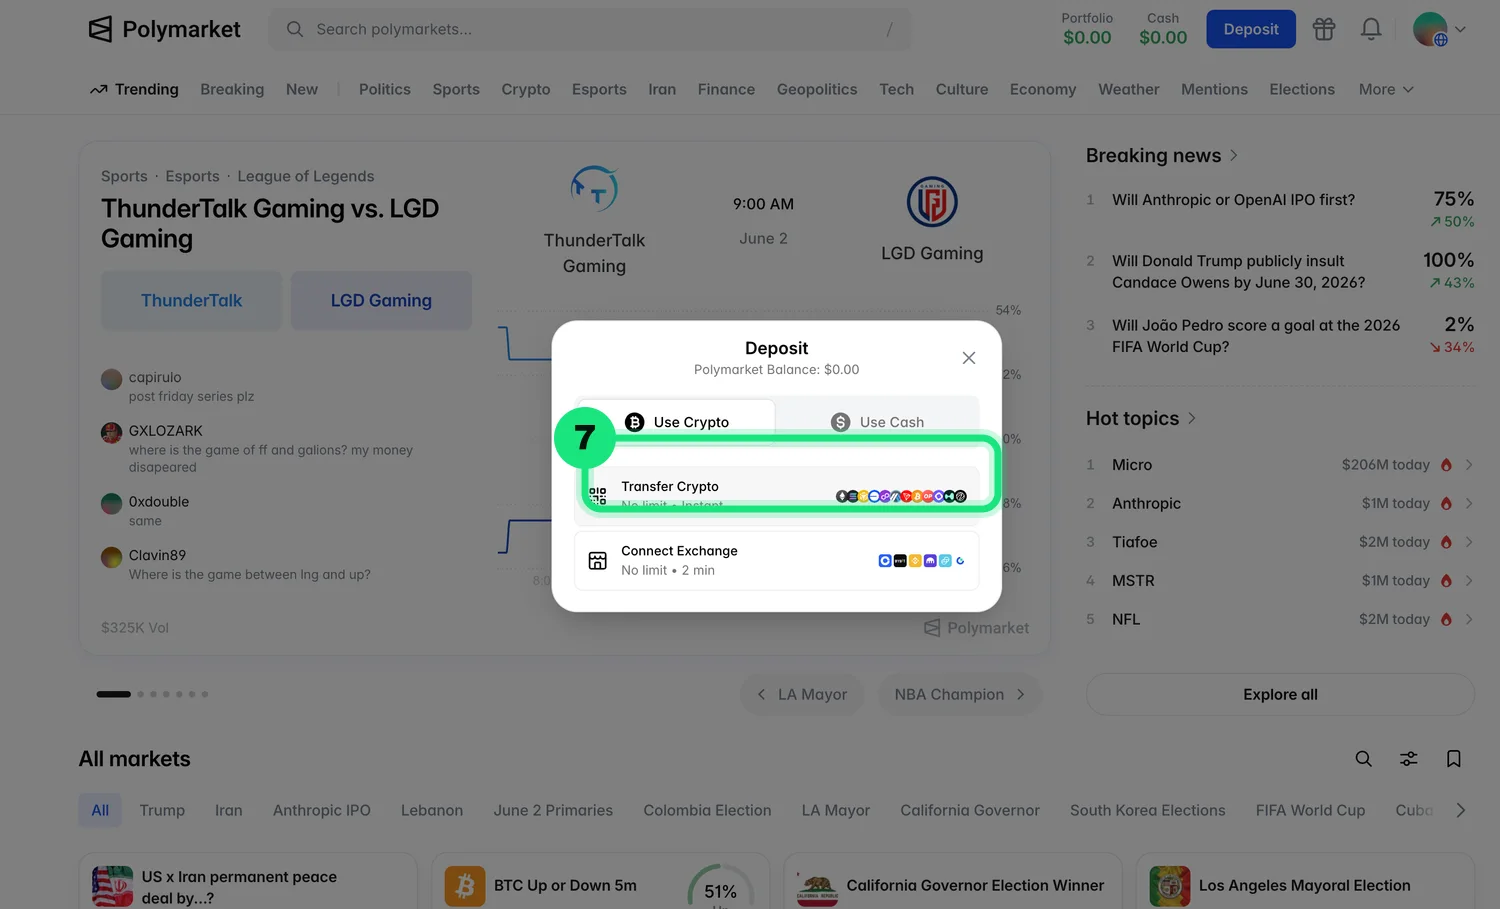Choose the Transfer Crypto option
Screen dimensions: 1500x909
[776, 494]
